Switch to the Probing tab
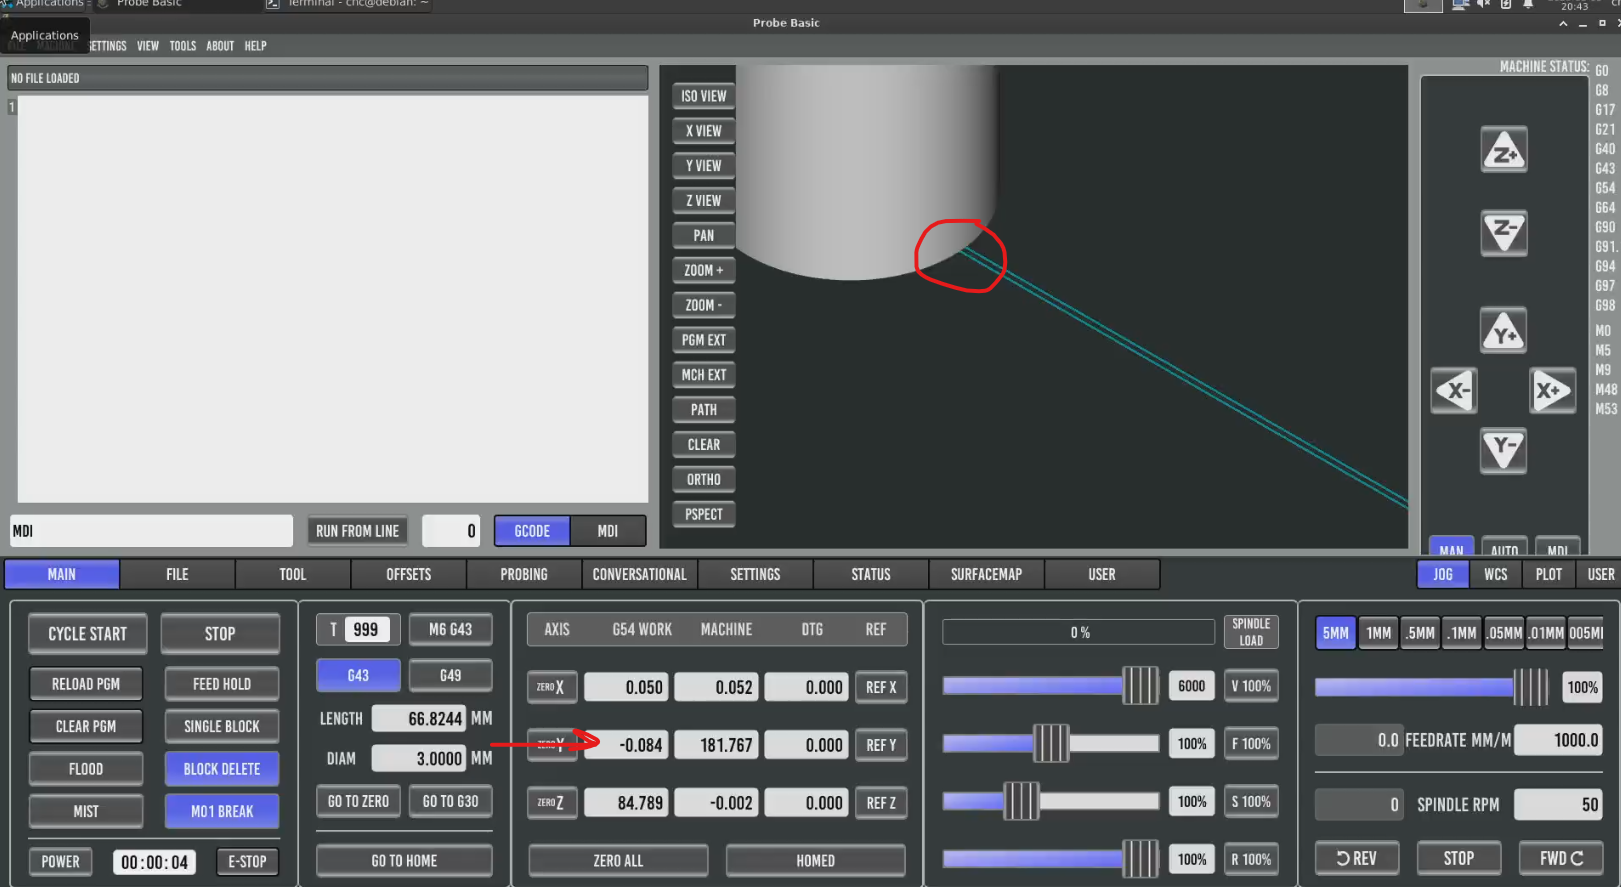Viewport: 1621px width, 887px height. 524,574
